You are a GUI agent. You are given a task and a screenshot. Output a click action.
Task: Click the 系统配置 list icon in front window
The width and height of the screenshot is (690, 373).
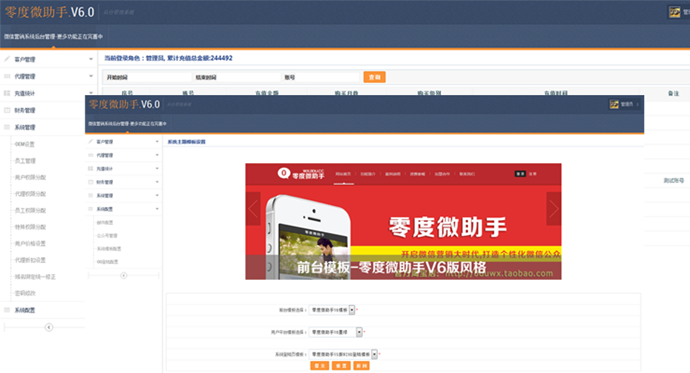pyautogui.click(x=91, y=209)
